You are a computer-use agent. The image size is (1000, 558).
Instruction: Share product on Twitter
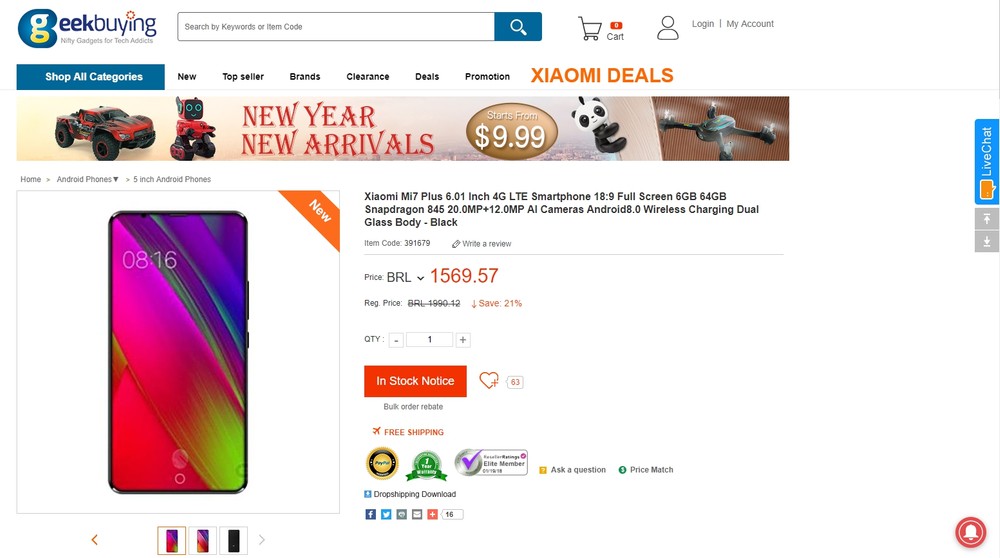pos(386,514)
